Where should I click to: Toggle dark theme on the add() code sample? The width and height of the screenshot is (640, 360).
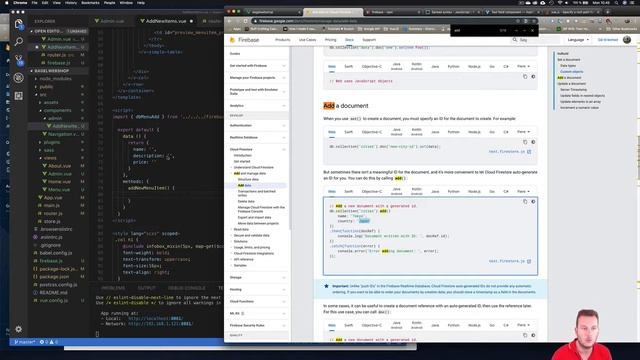pyautogui.click(x=533, y=202)
